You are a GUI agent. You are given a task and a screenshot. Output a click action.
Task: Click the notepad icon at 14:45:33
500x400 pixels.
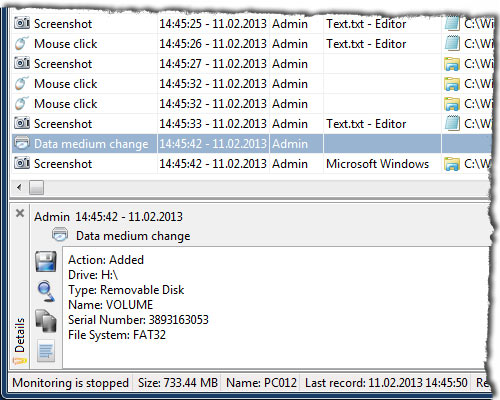point(452,124)
